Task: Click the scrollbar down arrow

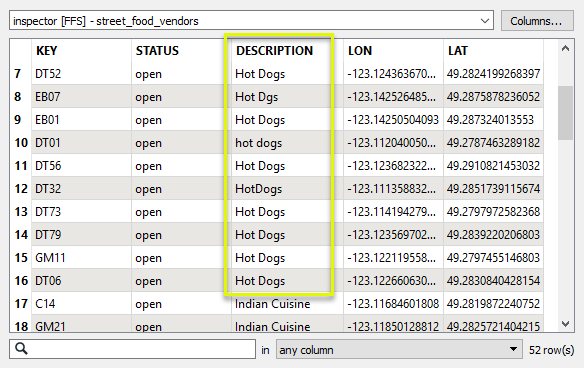Action: pos(565,324)
